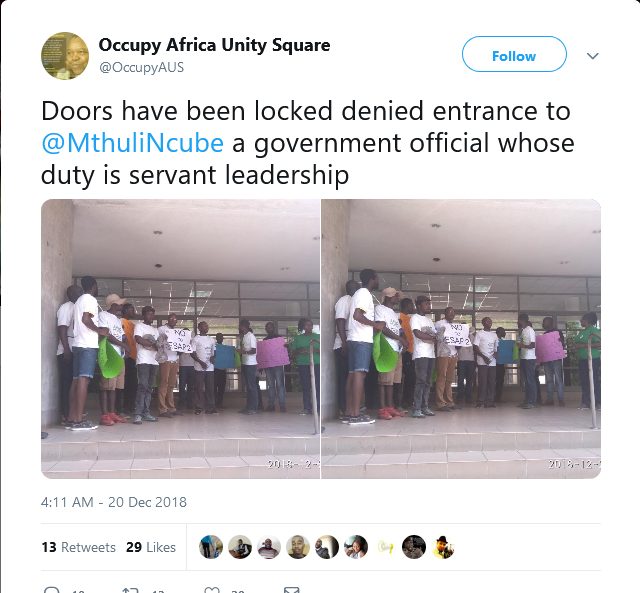The width and height of the screenshot is (640, 593).
Task: Open the fourth liker avatar
Action: pyautogui.click(x=298, y=547)
